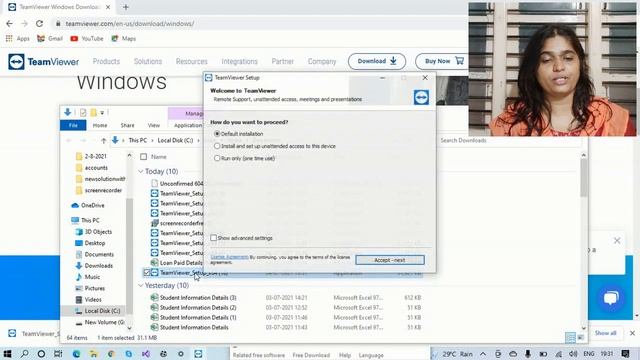This screenshot has height=360, width=640.
Task: Click the address bar URL
Action: pyautogui.click(x=130, y=24)
